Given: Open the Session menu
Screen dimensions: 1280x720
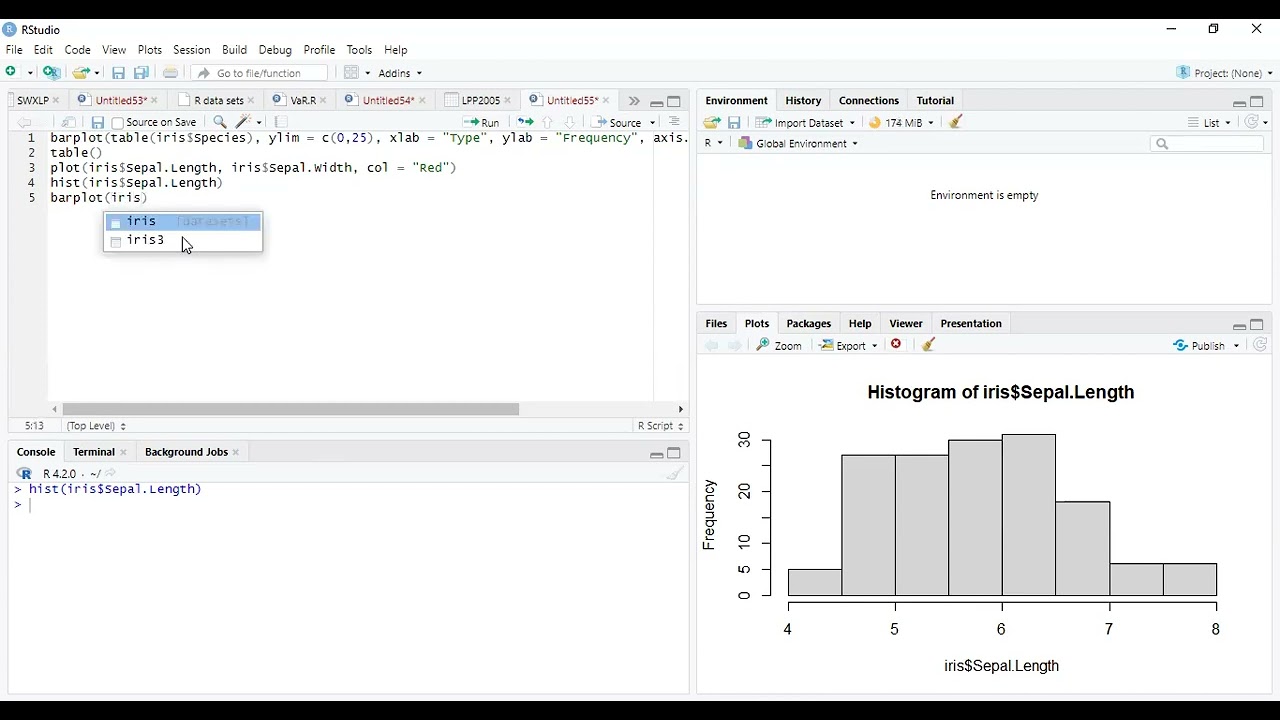Looking at the screenshot, I should 191,49.
